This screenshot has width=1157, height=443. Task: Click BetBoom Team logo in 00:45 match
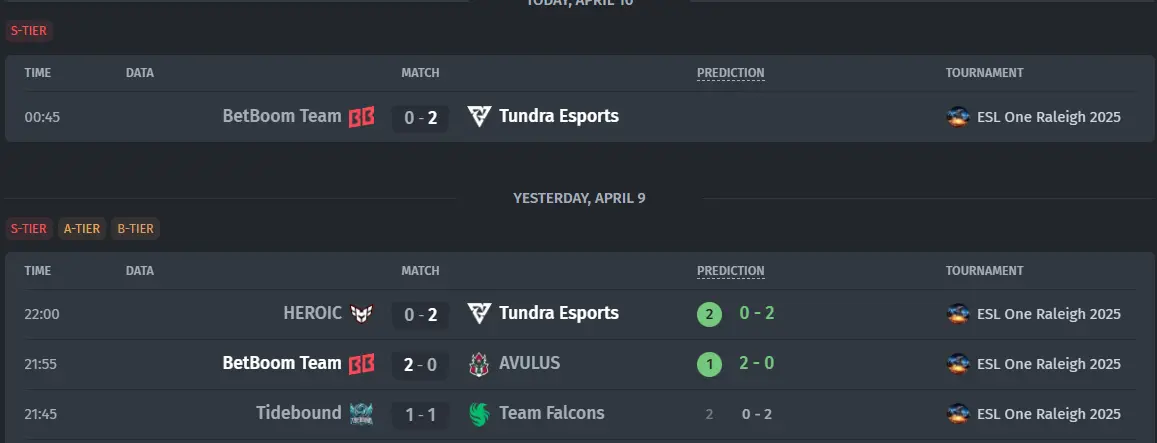[362, 117]
